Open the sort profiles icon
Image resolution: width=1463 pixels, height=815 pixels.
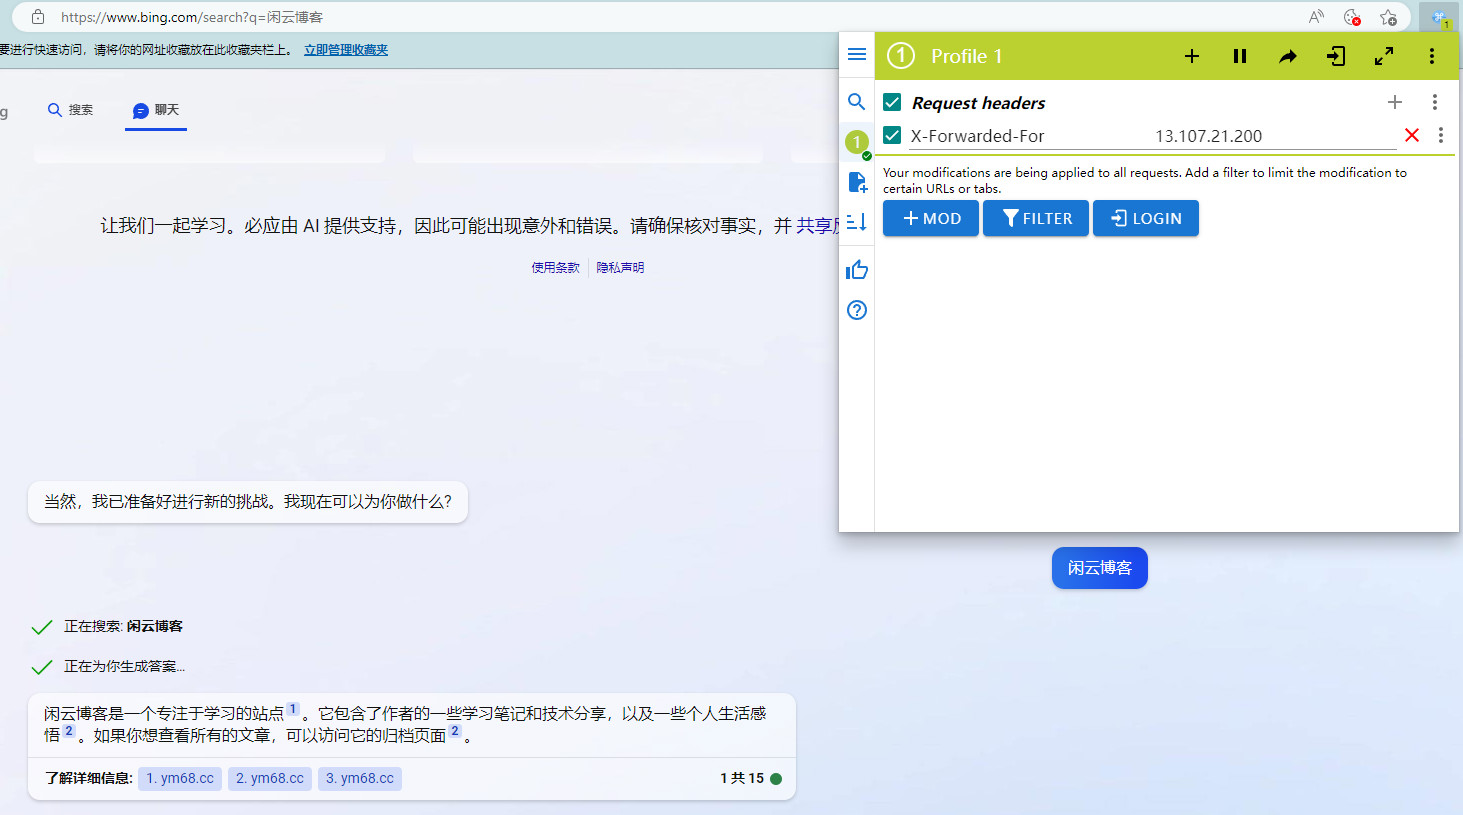point(857,222)
